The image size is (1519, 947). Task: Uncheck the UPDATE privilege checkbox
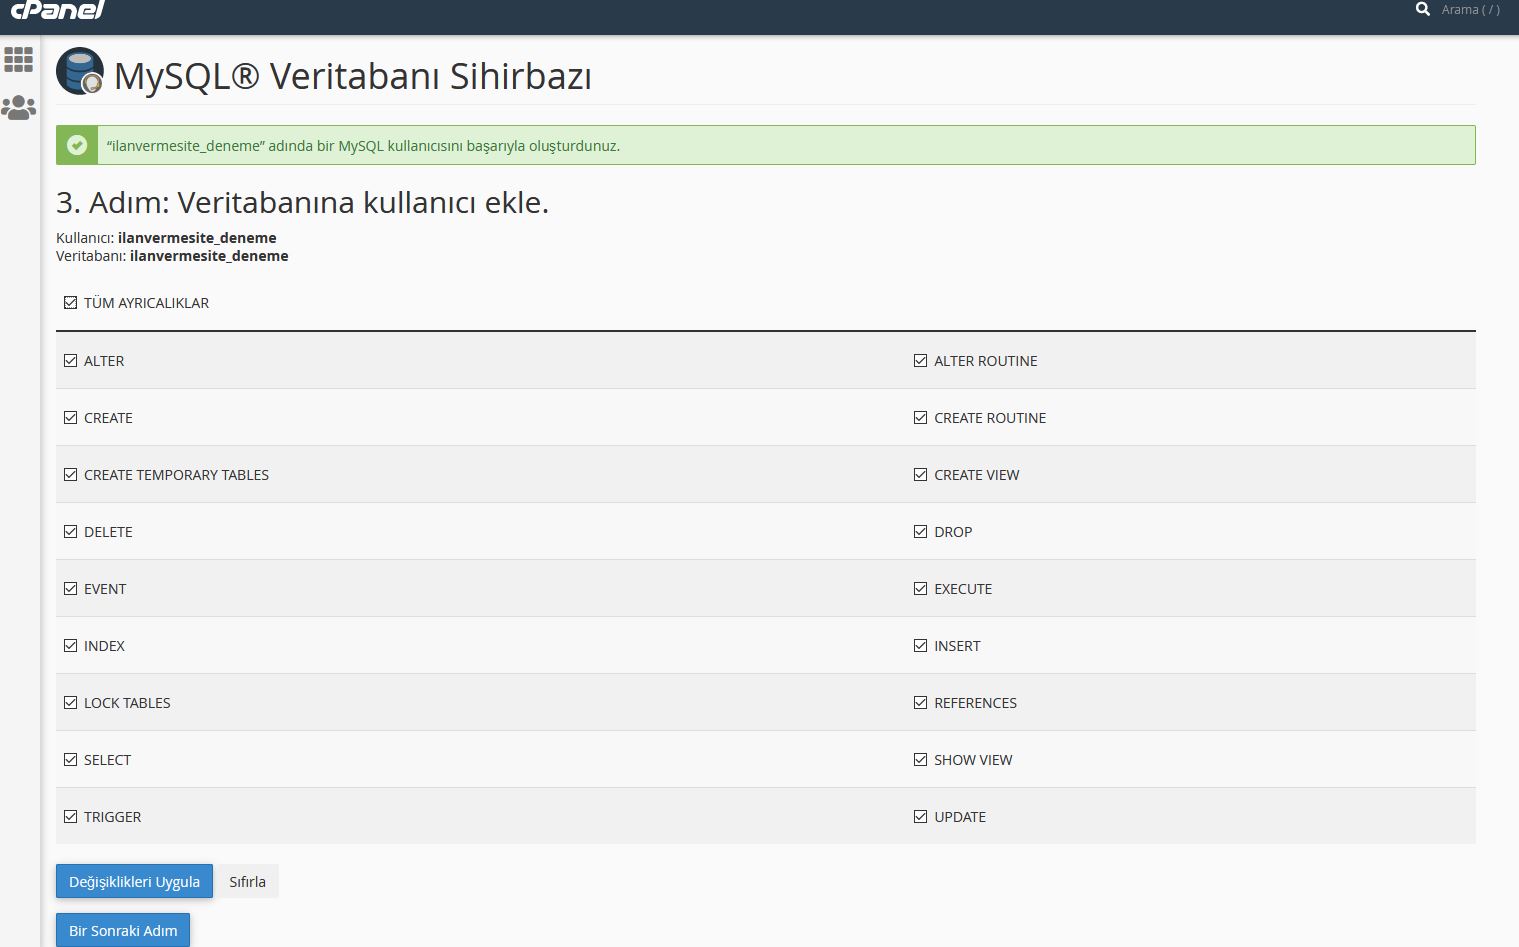920,817
